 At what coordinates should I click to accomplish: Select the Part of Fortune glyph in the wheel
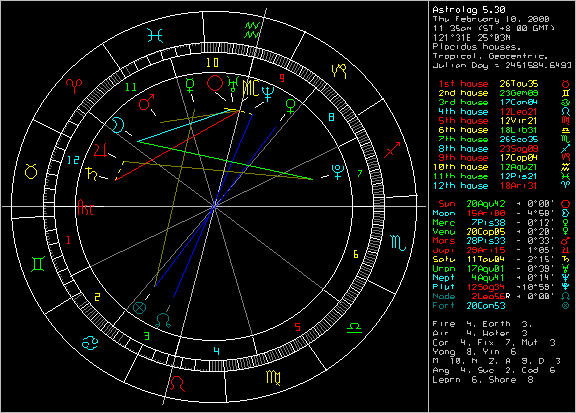tap(139, 308)
